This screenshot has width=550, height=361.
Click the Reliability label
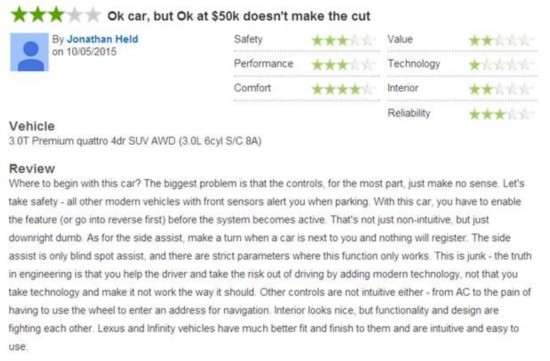pyautogui.click(x=409, y=113)
